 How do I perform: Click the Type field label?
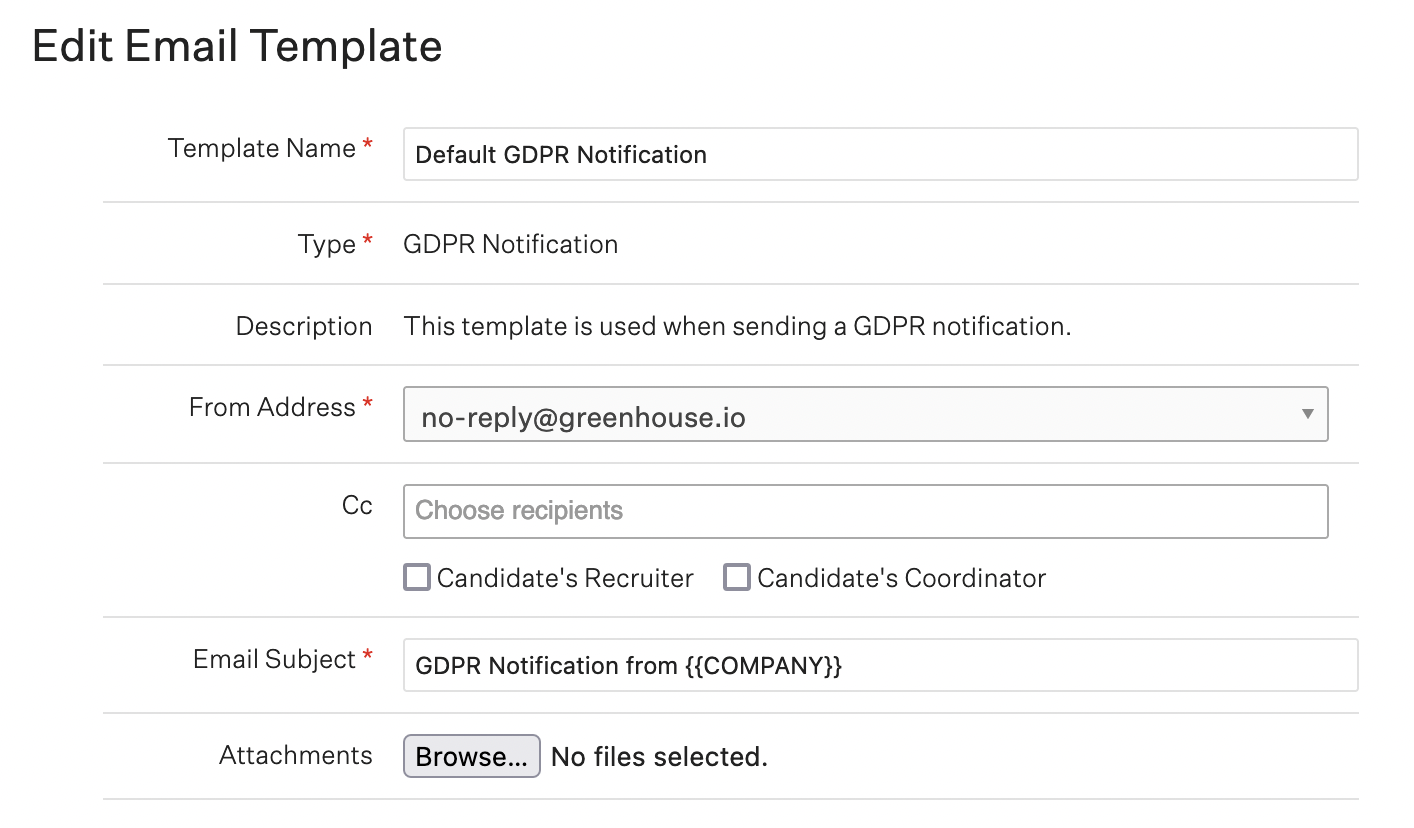[327, 244]
